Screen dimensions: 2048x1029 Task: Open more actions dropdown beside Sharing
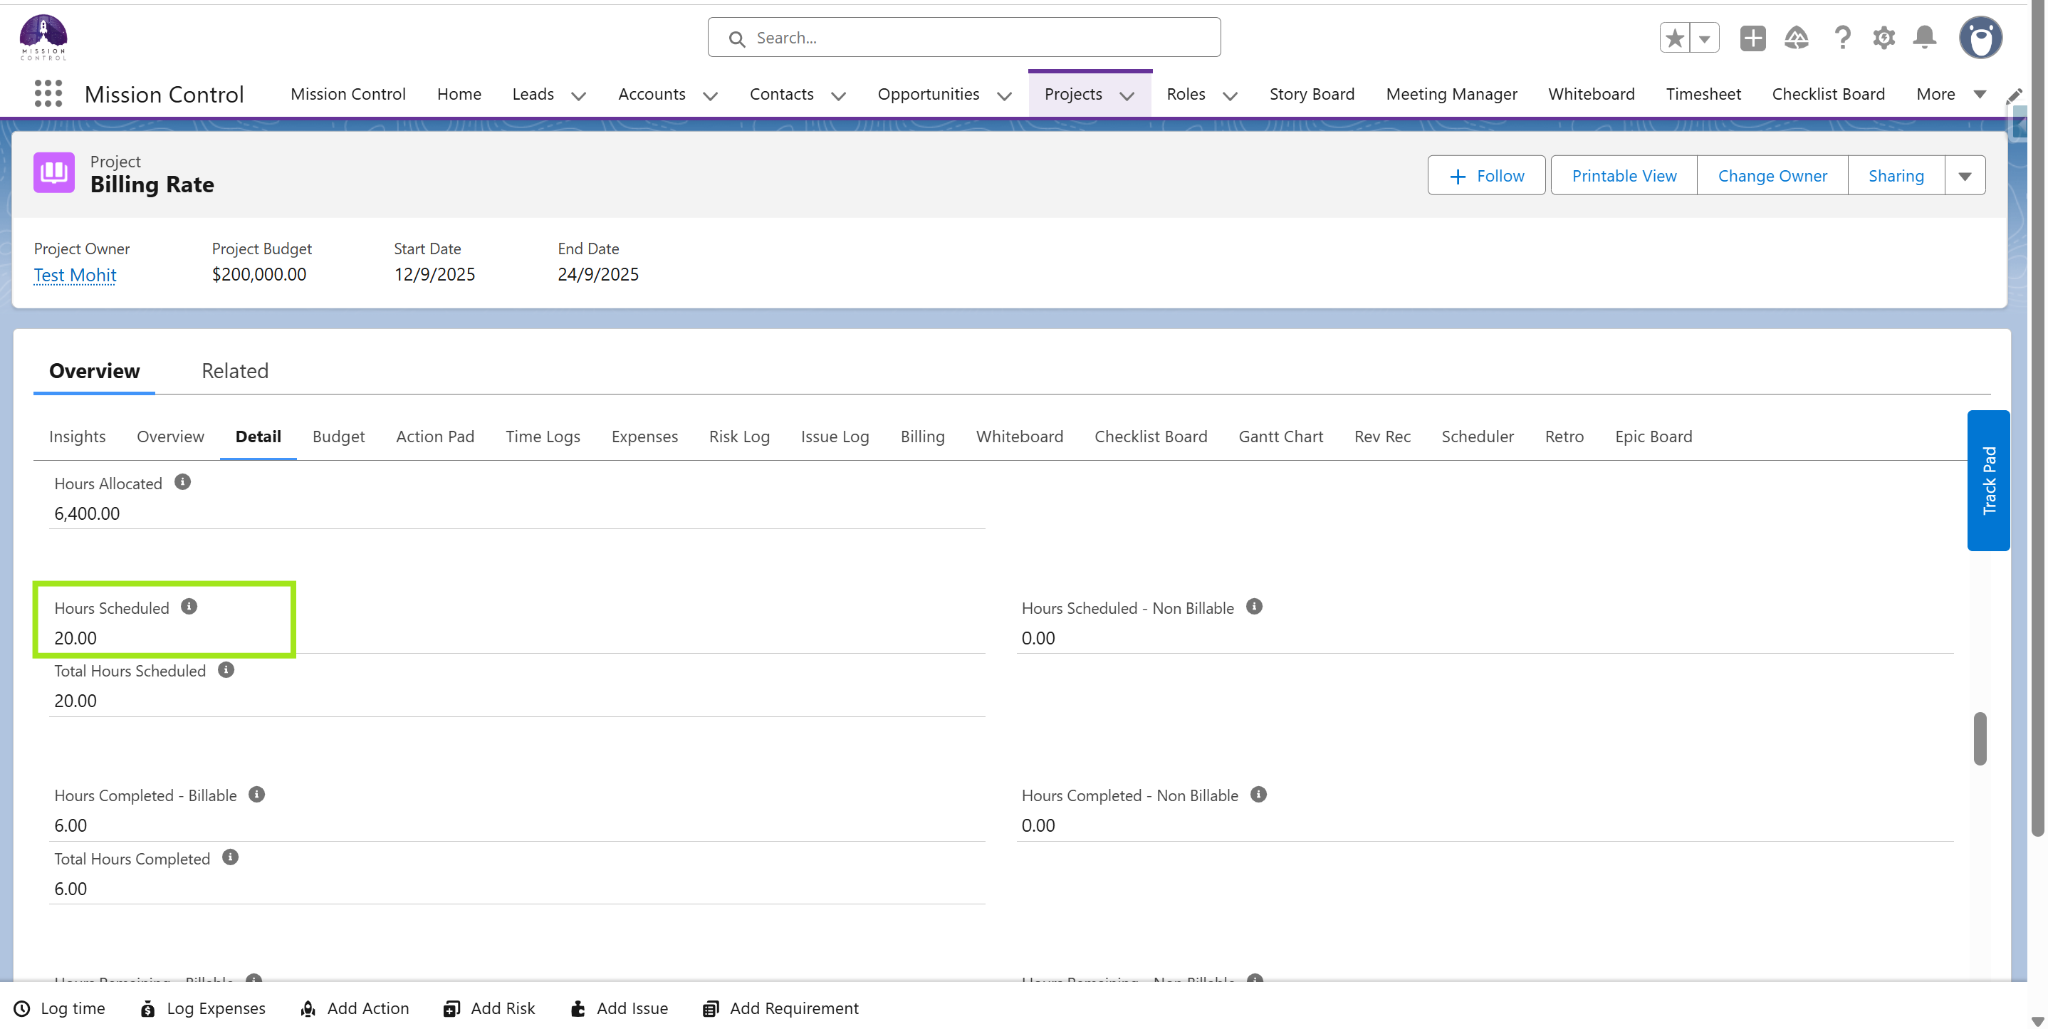(1965, 176)
